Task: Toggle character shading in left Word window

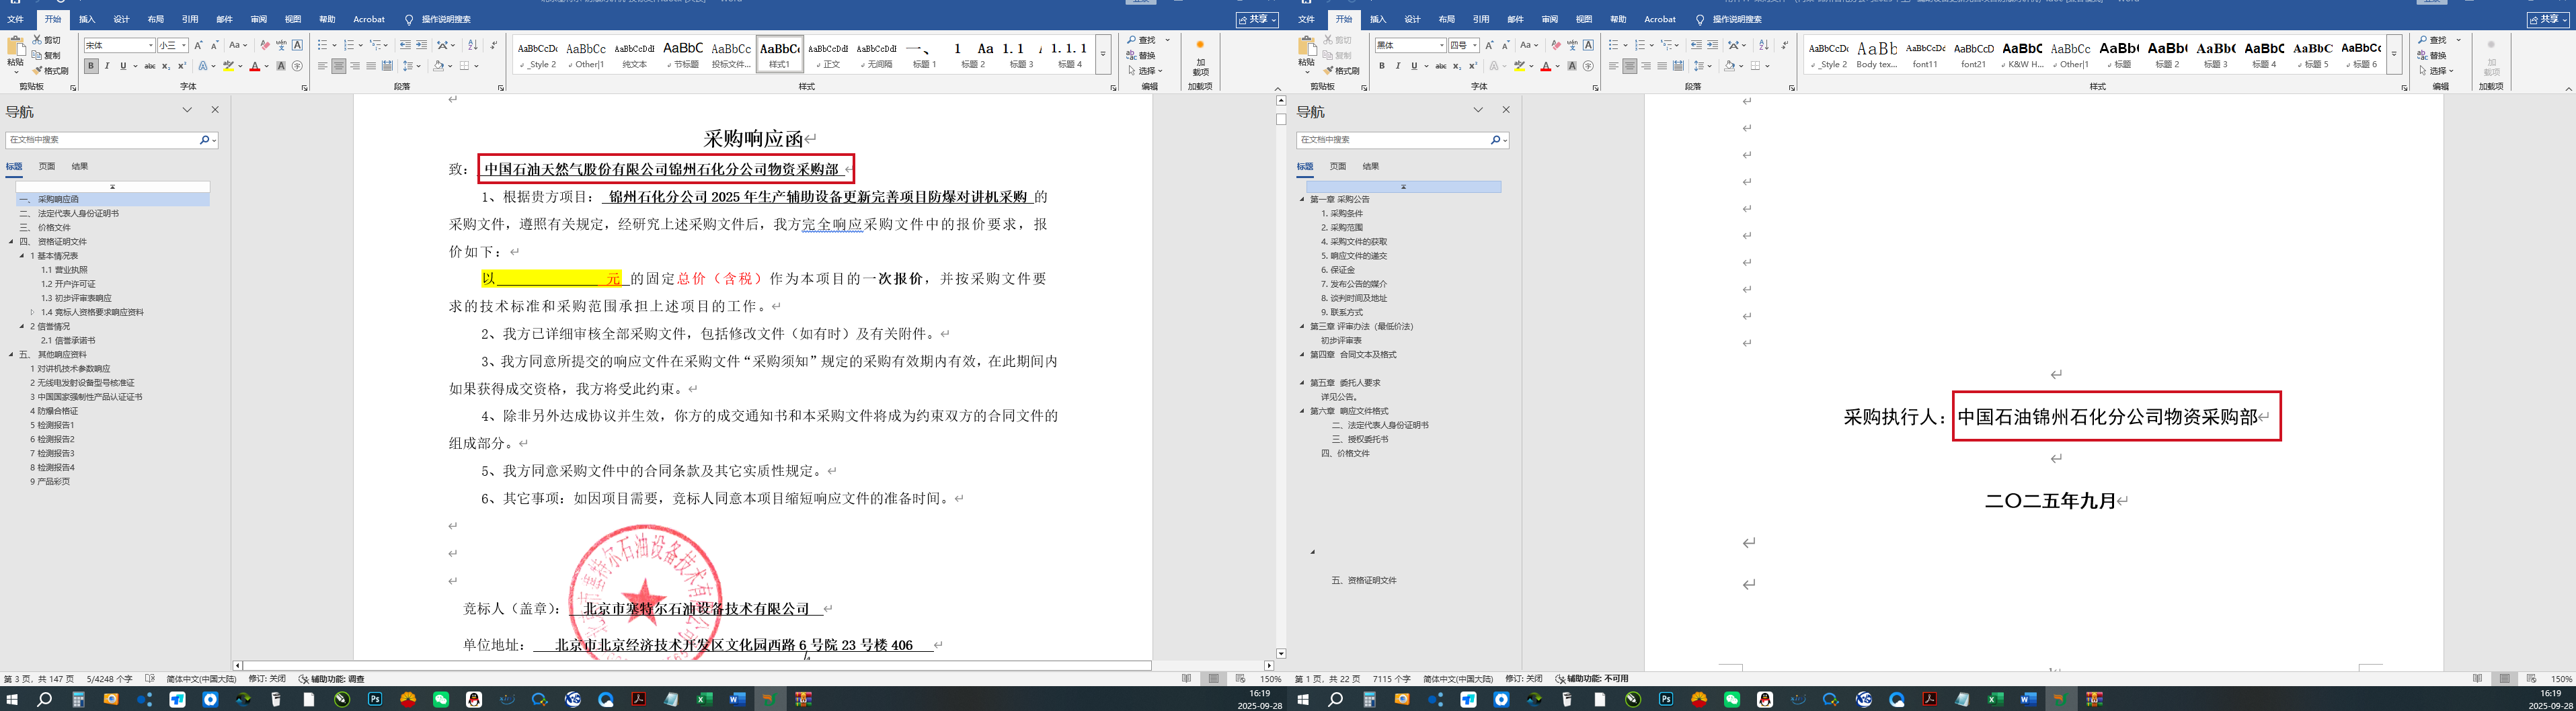Action: 281,66
